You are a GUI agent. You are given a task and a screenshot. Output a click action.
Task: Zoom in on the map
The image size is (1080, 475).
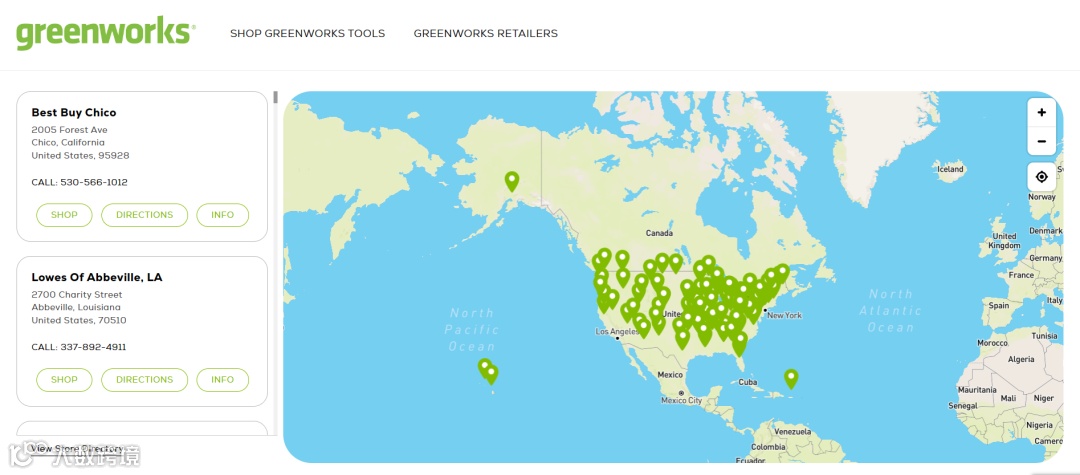pyautogui.click(x=1041, y=112)
